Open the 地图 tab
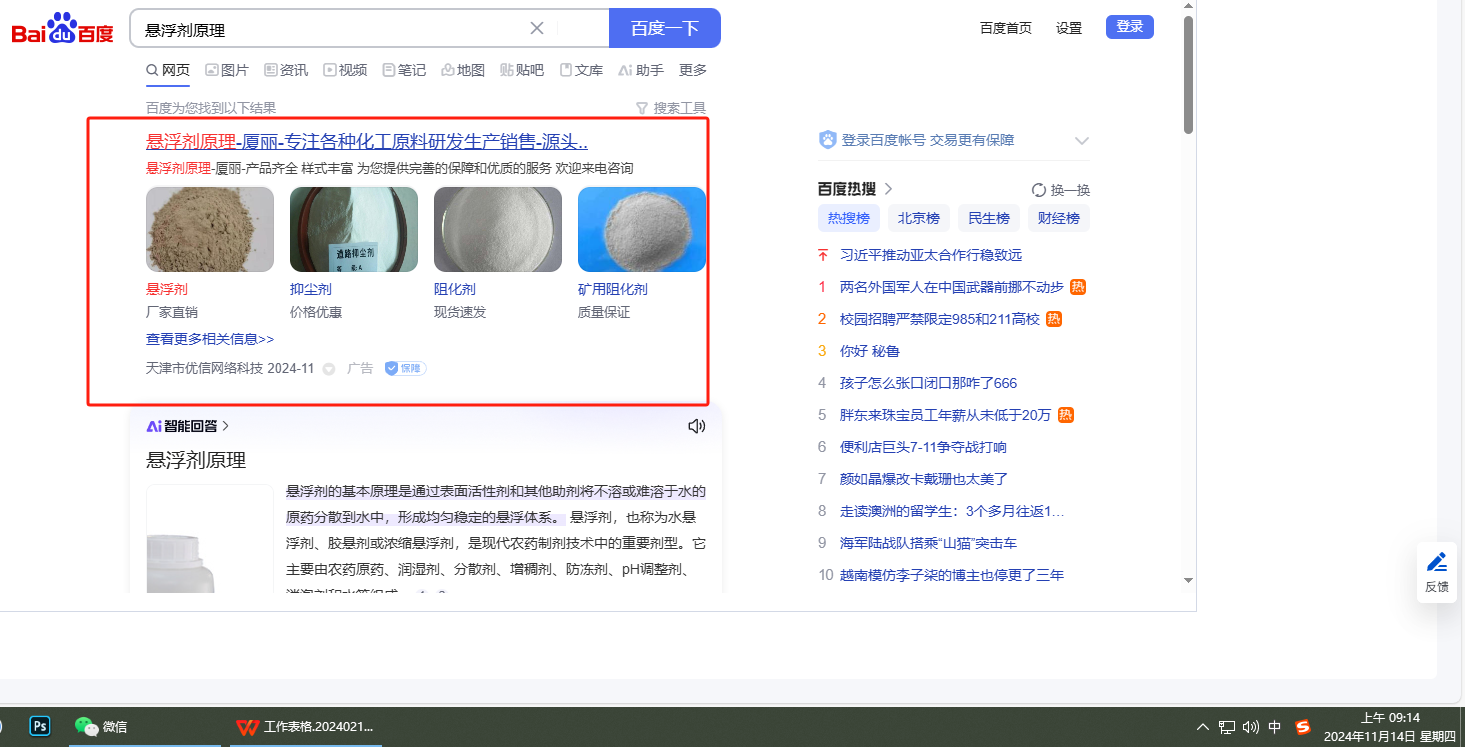 click(463, 70)
